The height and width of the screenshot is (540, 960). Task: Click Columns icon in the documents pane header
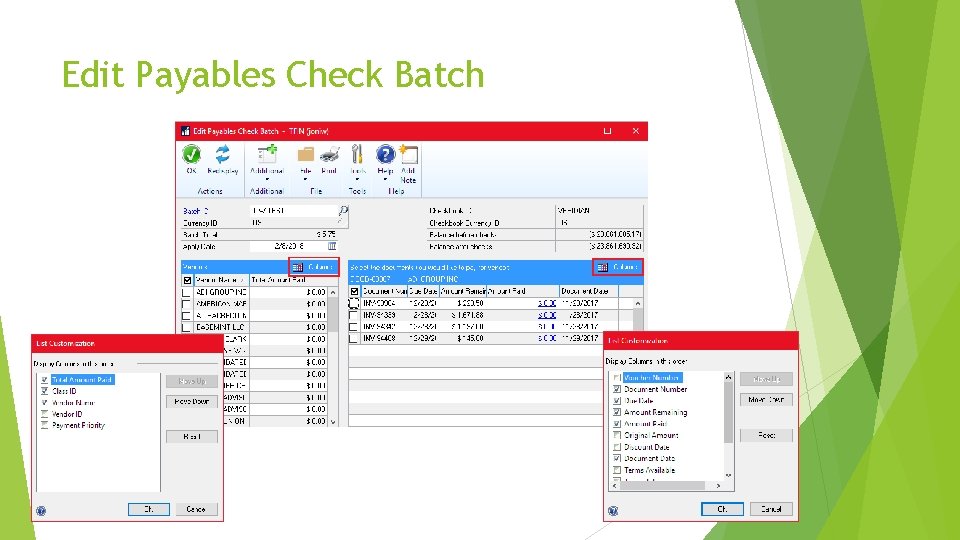pyautogui.click(x=602, y=267)
